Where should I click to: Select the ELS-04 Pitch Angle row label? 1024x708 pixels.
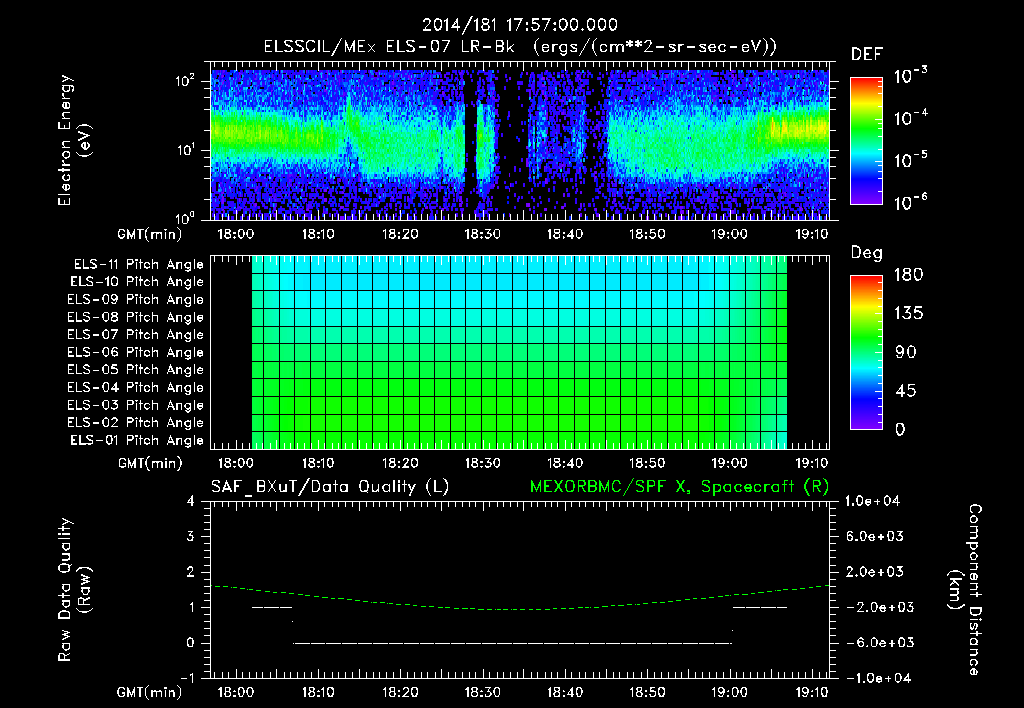tap(136, 387)
